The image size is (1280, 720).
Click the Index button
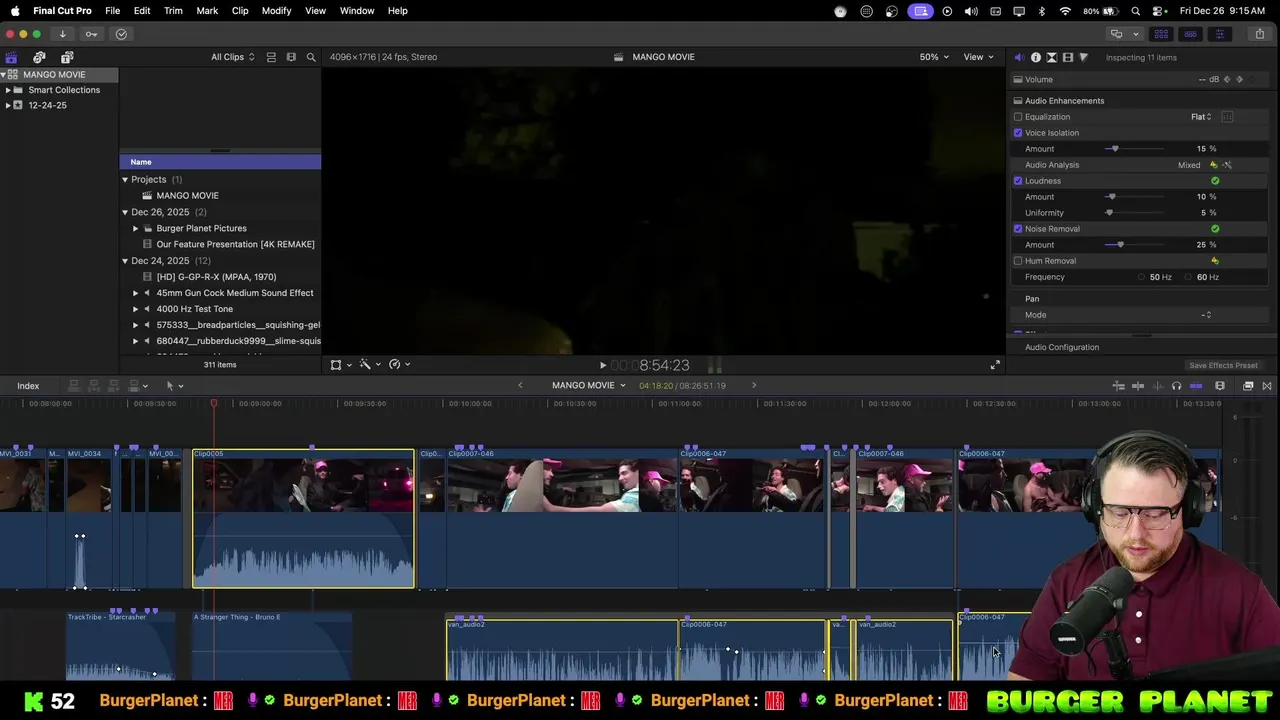tap(28, 386)
